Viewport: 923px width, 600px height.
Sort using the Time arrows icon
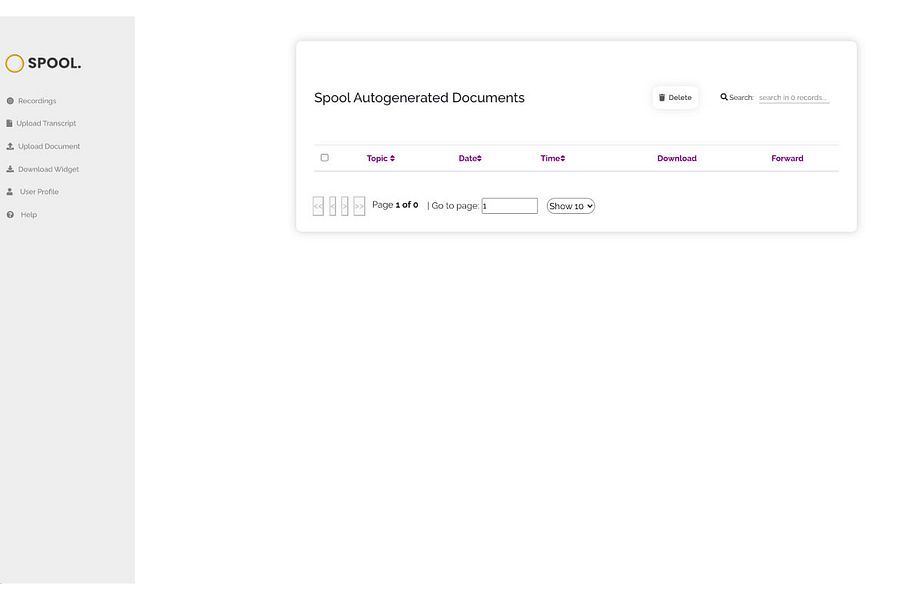(x=563, y=158)
